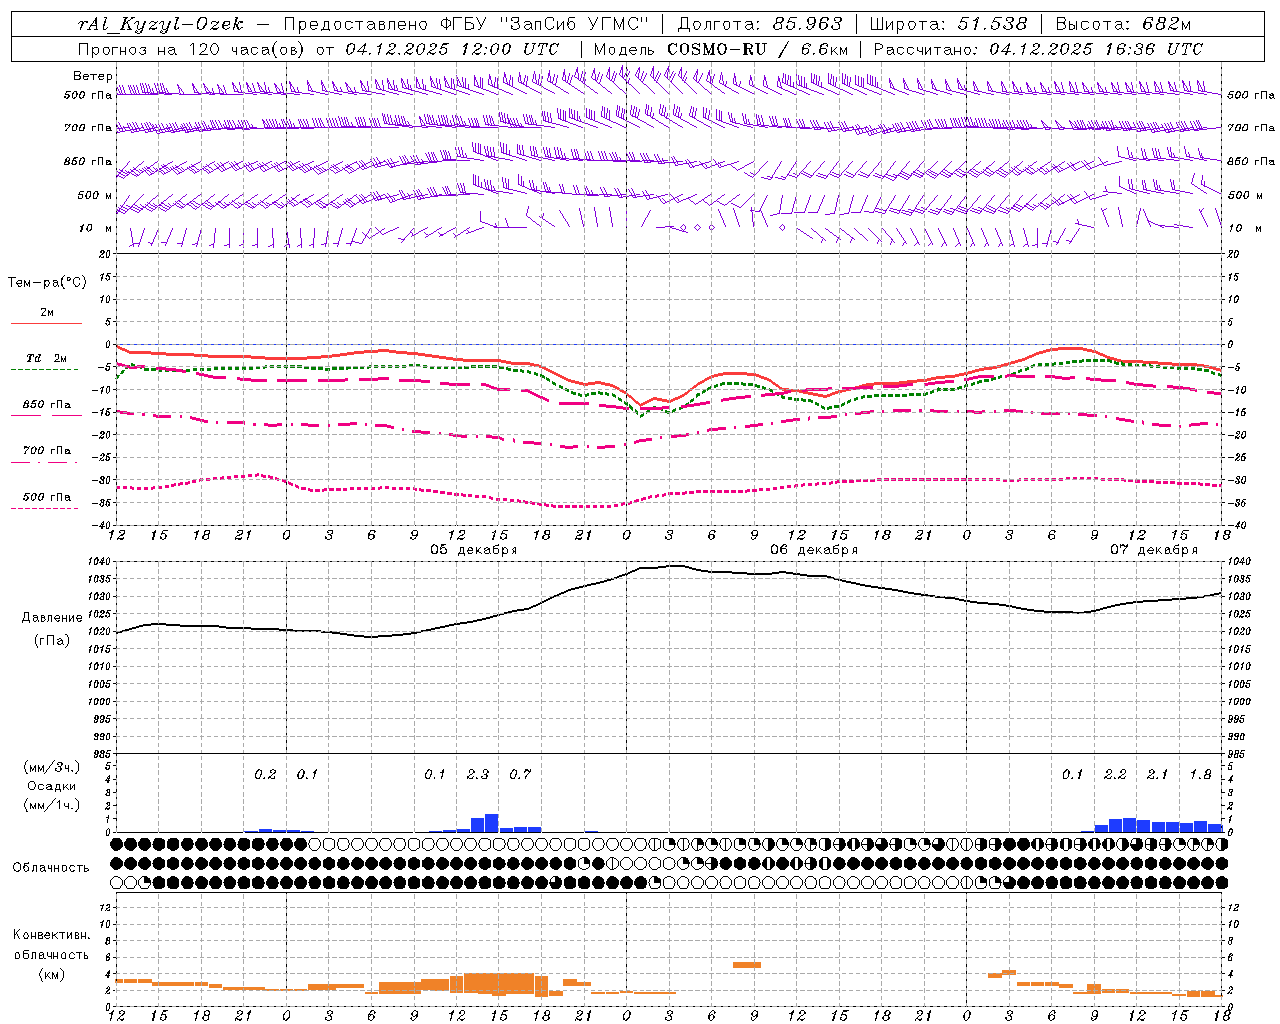Click the 2.3 precipitation amount value
Screen dimensions: 1280x1024
click(478, 774)
